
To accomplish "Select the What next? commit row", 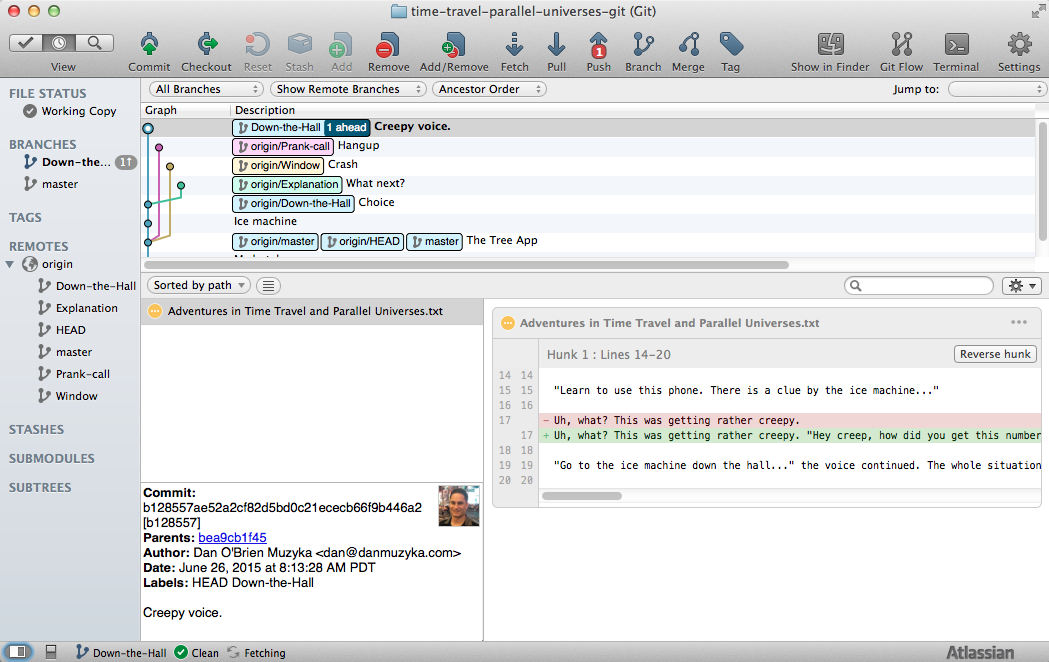I will pos(589,184).
